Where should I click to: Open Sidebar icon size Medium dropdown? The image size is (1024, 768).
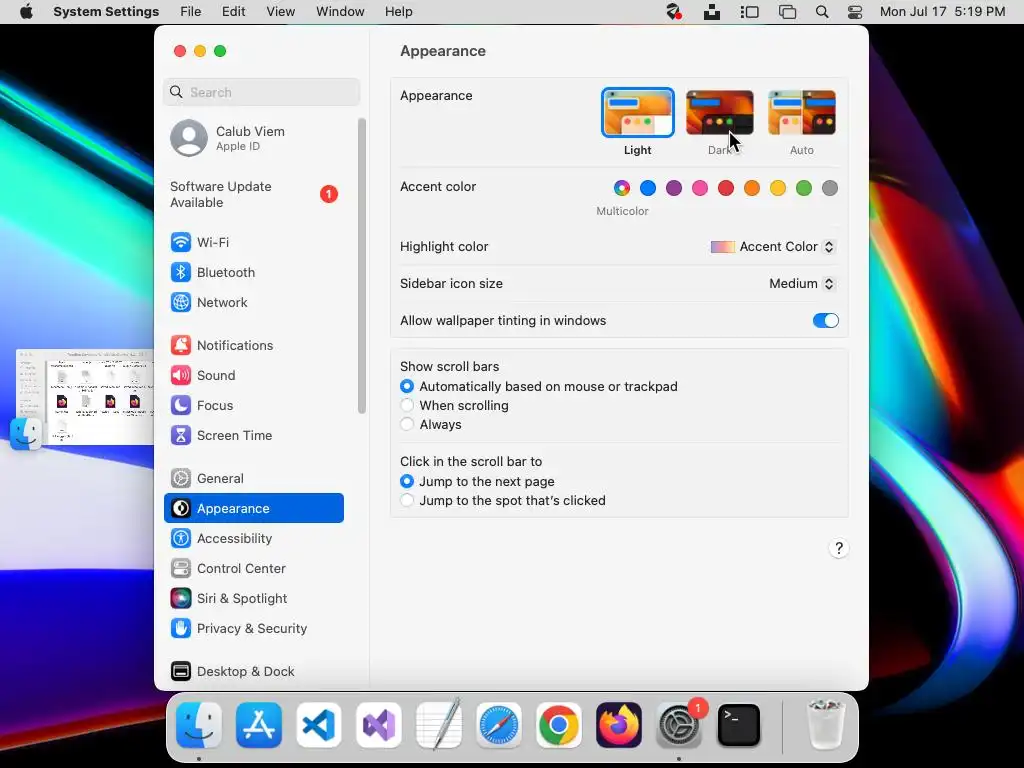tap(802, 283)
